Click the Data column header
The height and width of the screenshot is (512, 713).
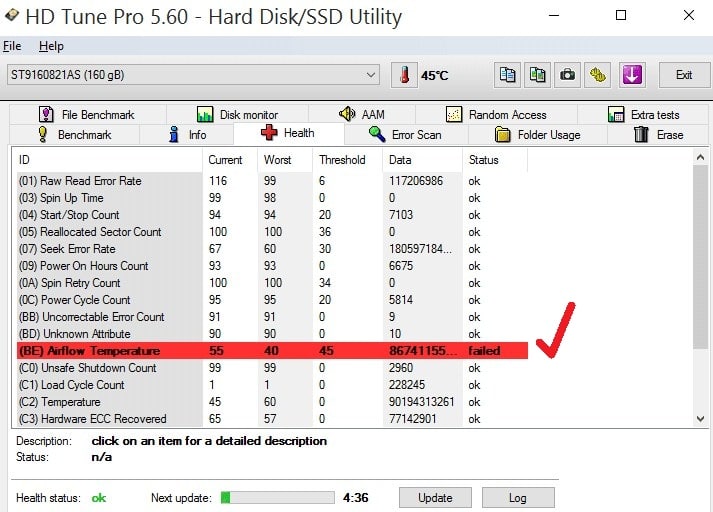[422, 160]
